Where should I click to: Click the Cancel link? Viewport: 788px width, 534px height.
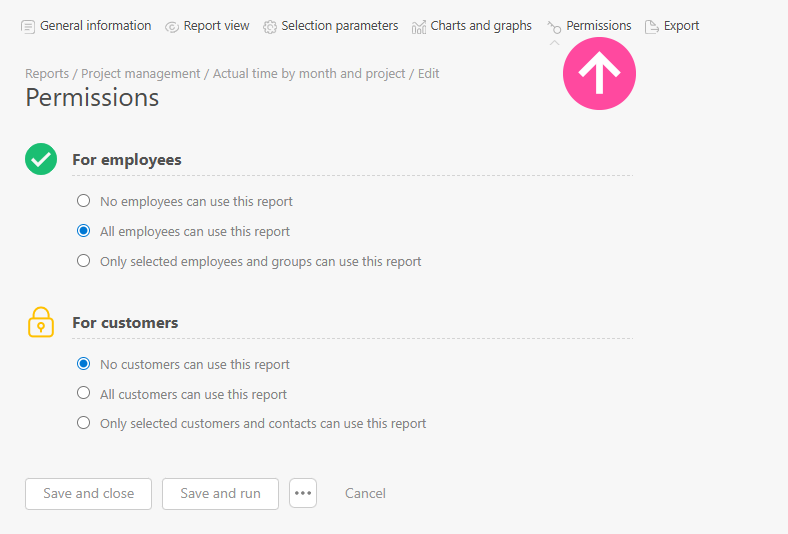pyautogui.click(x=365, y=493)
